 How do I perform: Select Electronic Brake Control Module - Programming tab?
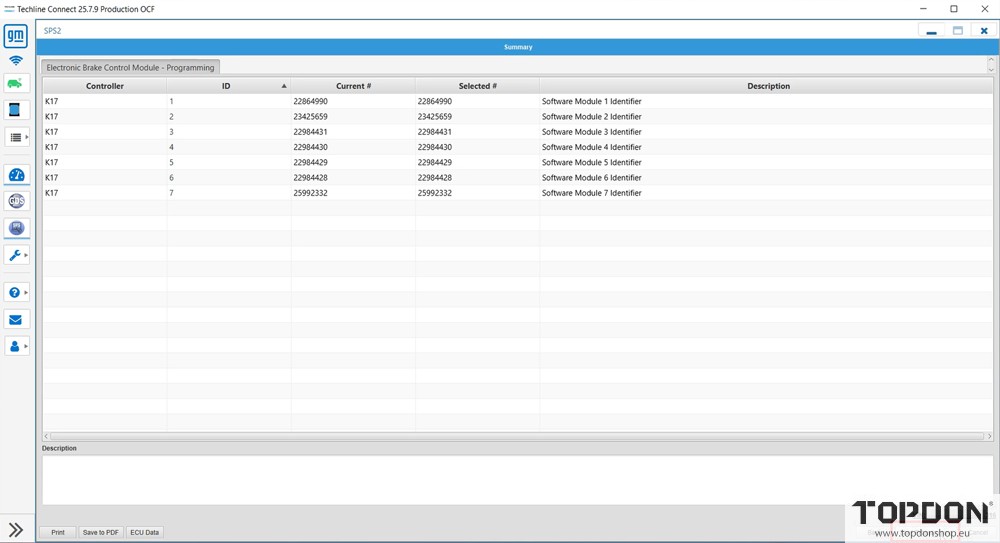click(x=130, y=68)
